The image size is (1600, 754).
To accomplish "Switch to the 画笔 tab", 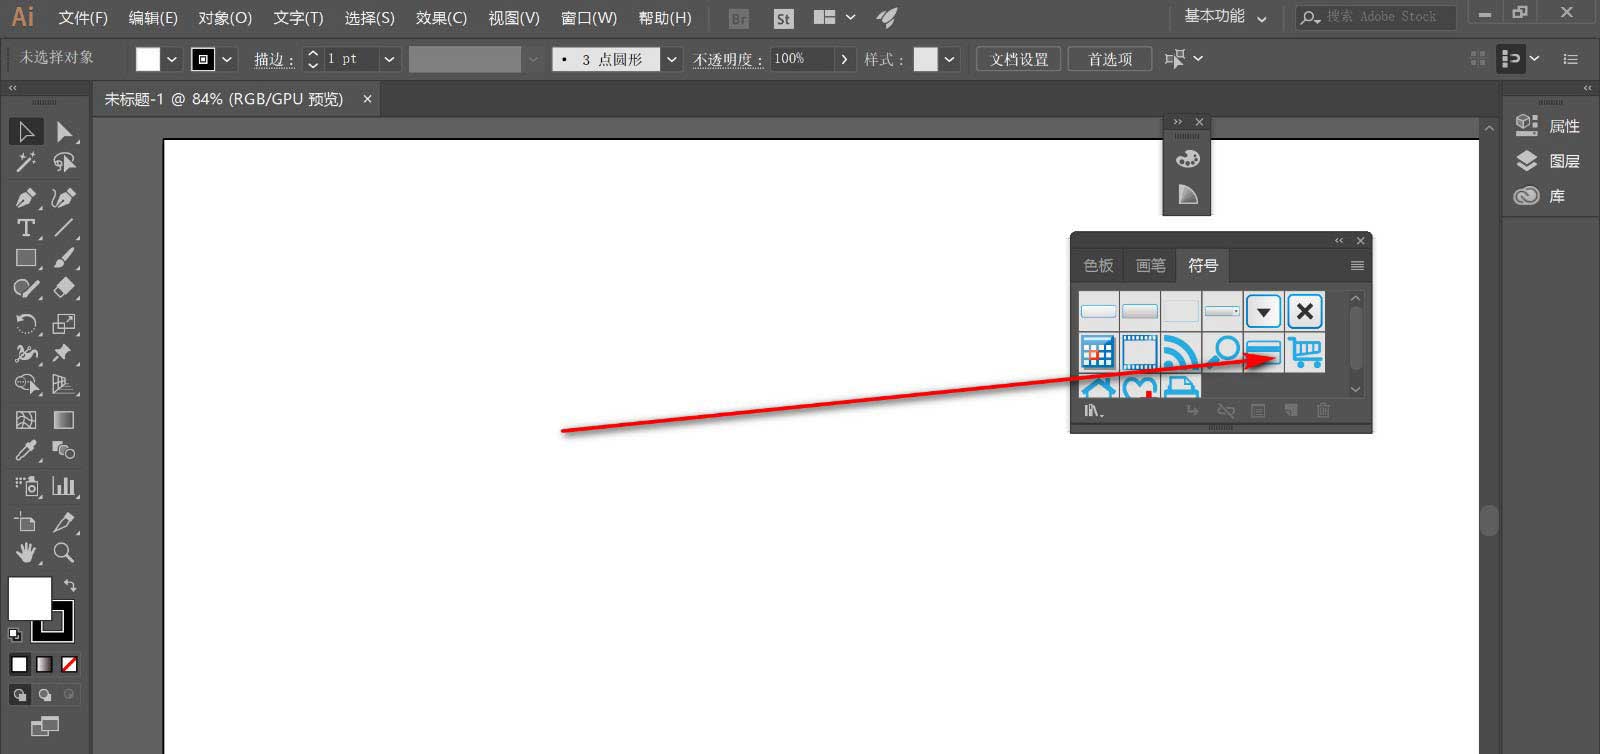I will coord(1150,265).
